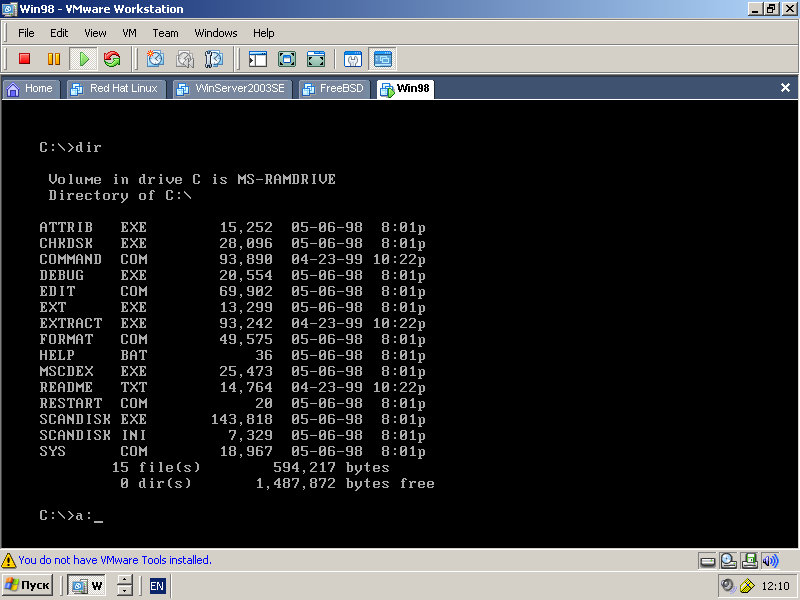Click the MSCDEX EXE line in the listing
The width and height of the screenshot is (800, 600).
point(233,371)
